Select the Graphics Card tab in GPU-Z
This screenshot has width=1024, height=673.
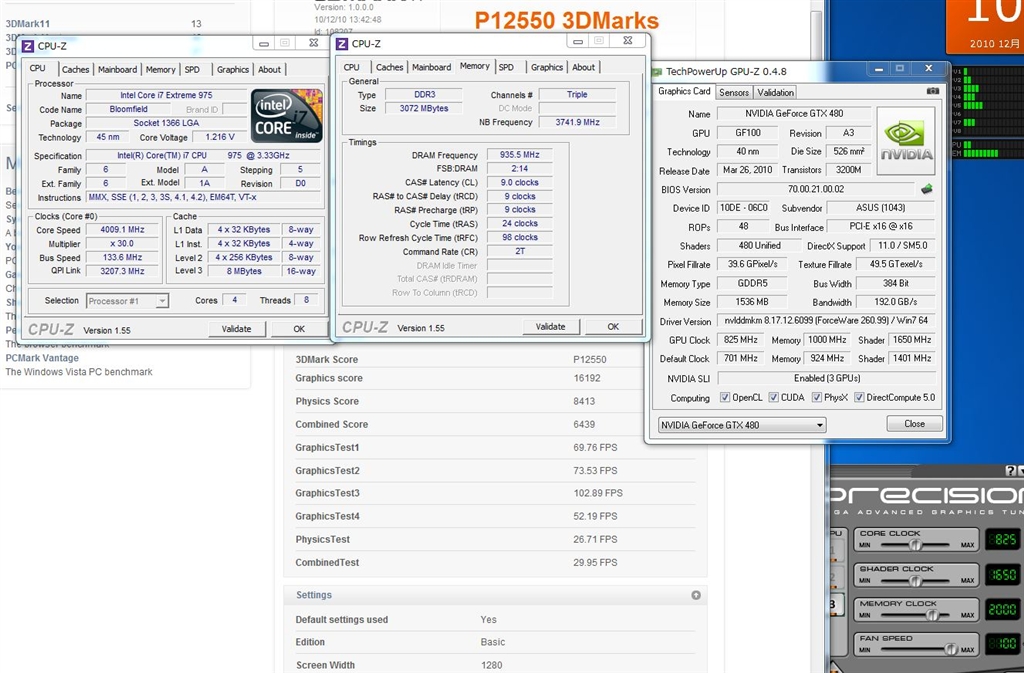click(684, 91)
